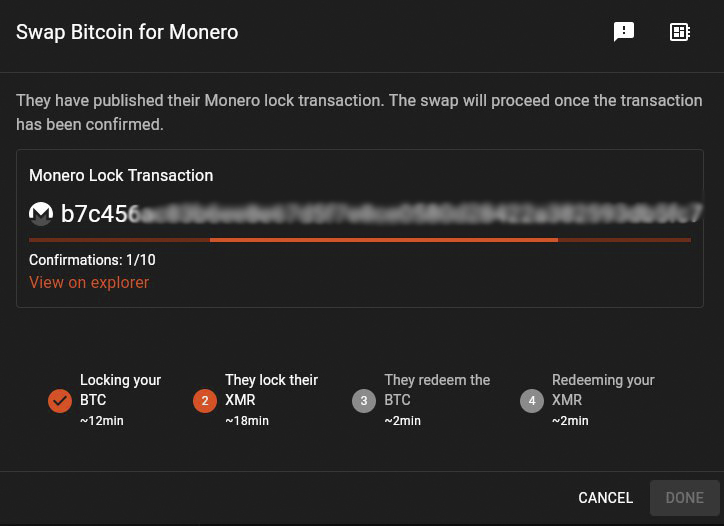This screenshot has width=724, height=526.
Task: Click the Swap Bitcoin for Monero title
Action: 127,32
